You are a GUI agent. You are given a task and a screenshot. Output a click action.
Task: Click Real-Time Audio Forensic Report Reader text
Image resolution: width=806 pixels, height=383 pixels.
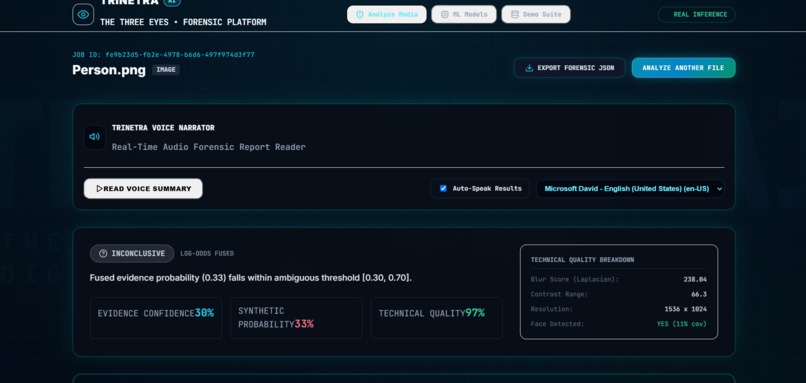209,147
